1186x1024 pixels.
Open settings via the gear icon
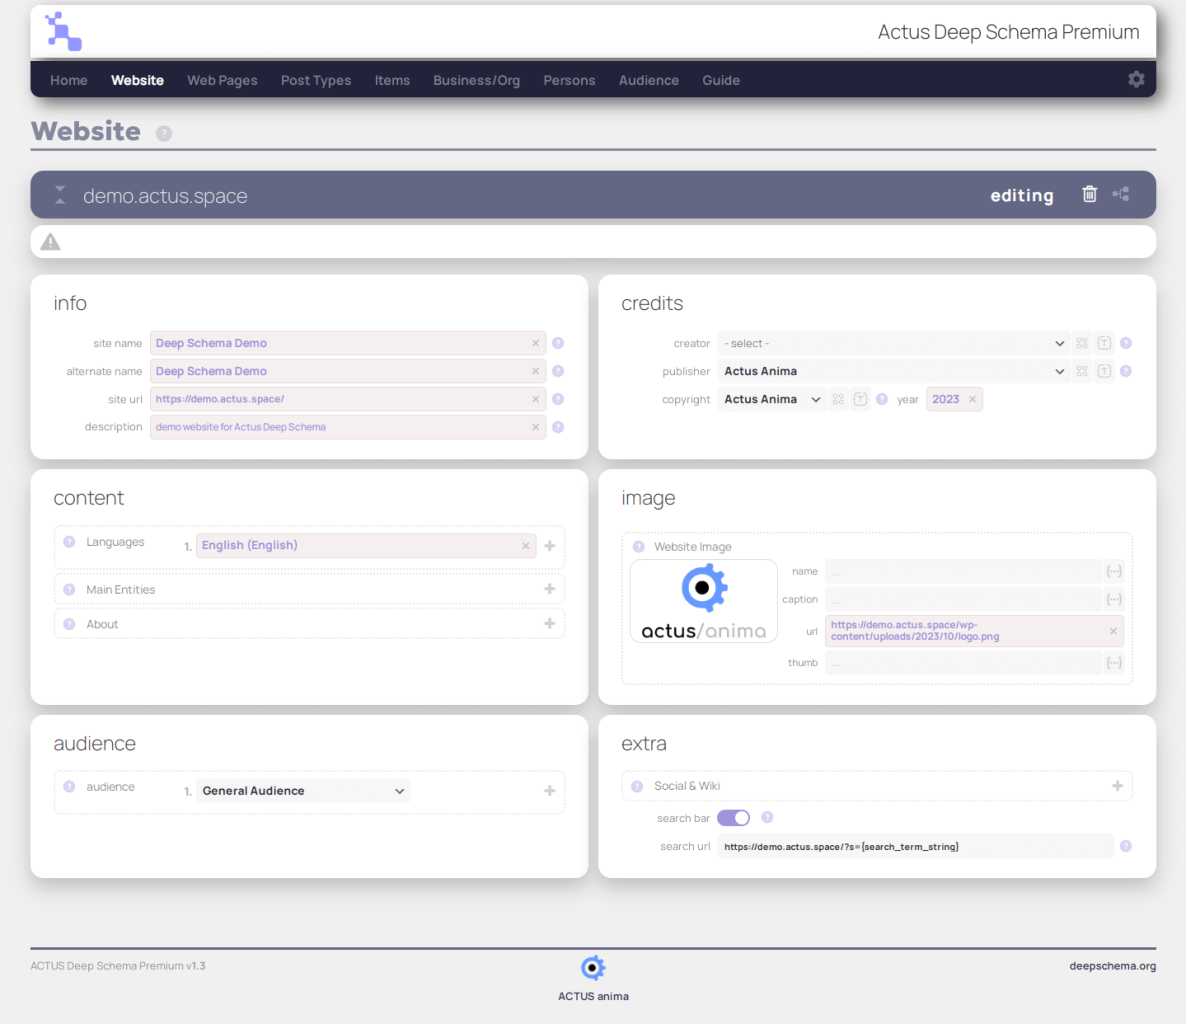tap(1136, 79)
